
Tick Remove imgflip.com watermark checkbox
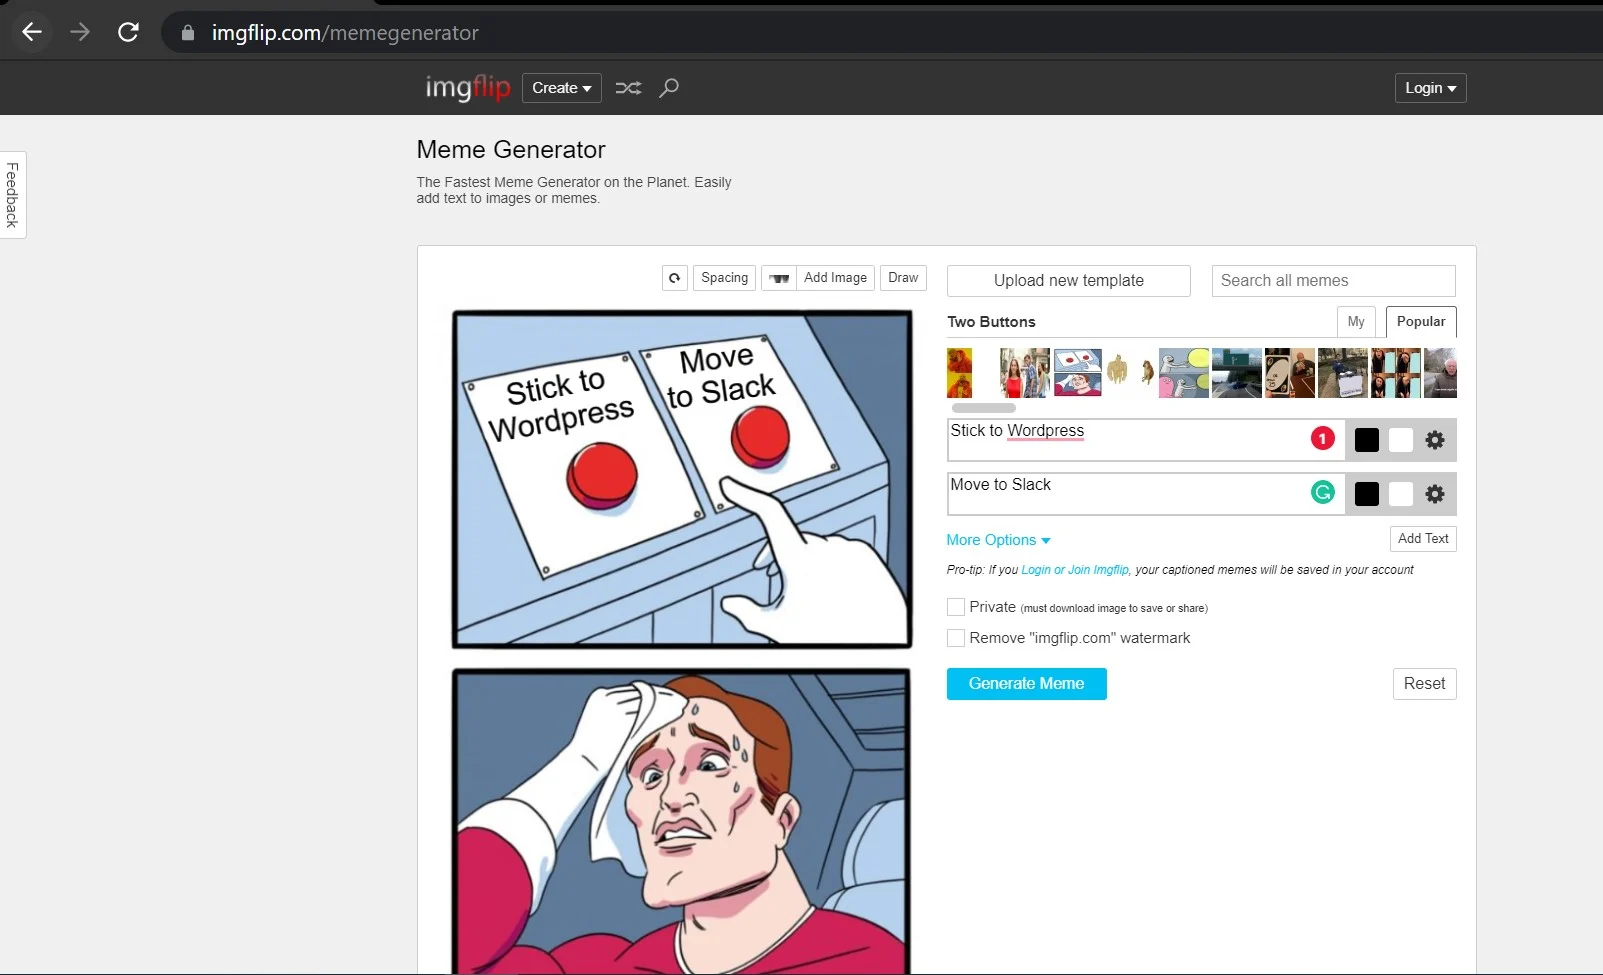[x=956, y=638]
